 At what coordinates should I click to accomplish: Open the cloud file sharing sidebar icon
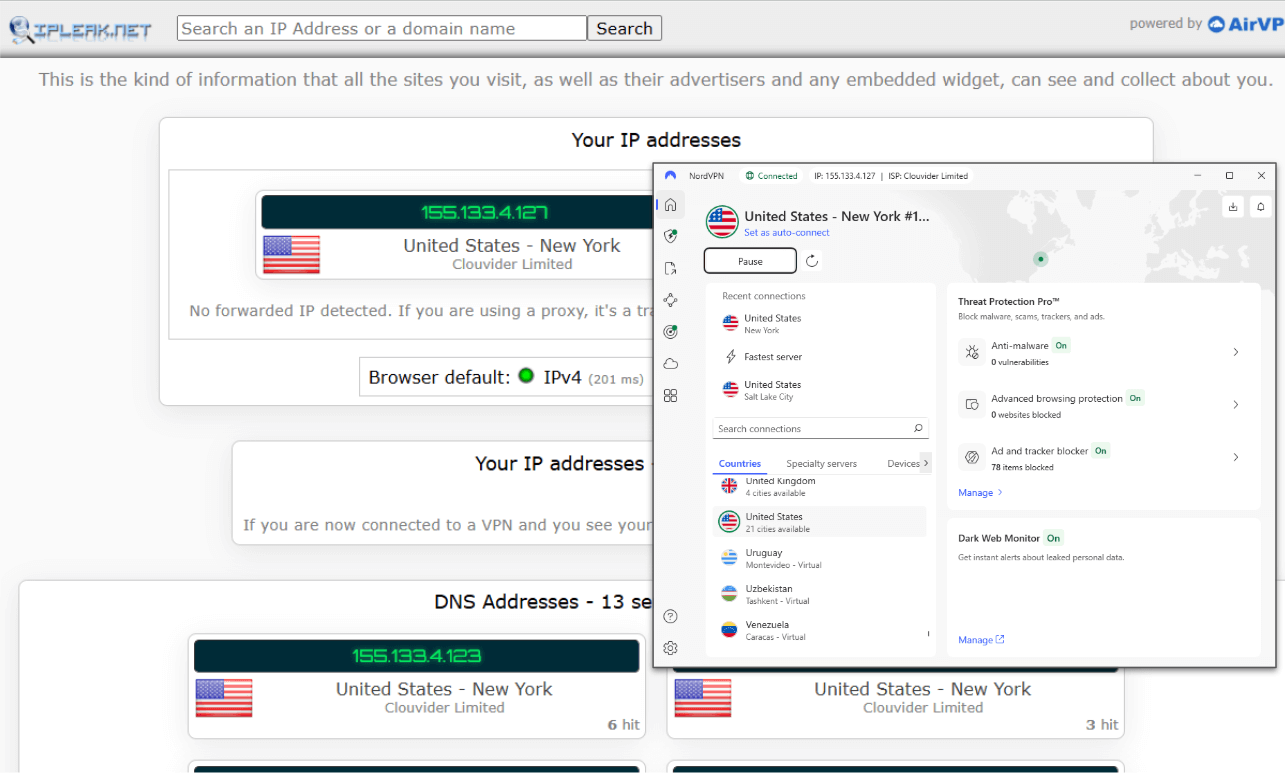coord(670,363)
